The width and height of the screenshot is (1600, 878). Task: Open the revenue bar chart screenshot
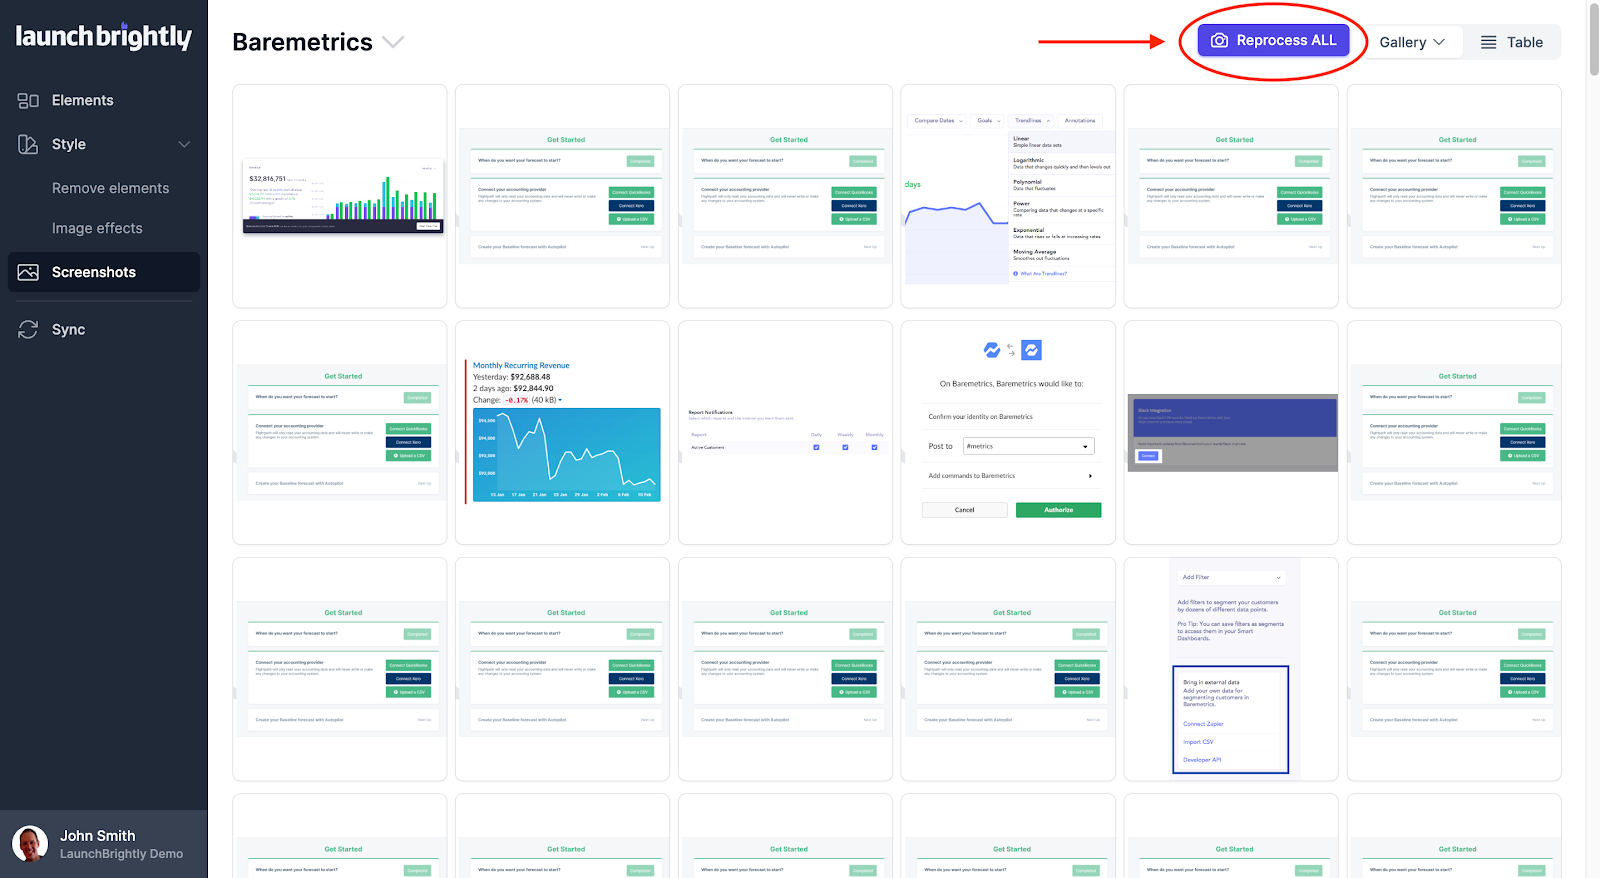point(339,196)
